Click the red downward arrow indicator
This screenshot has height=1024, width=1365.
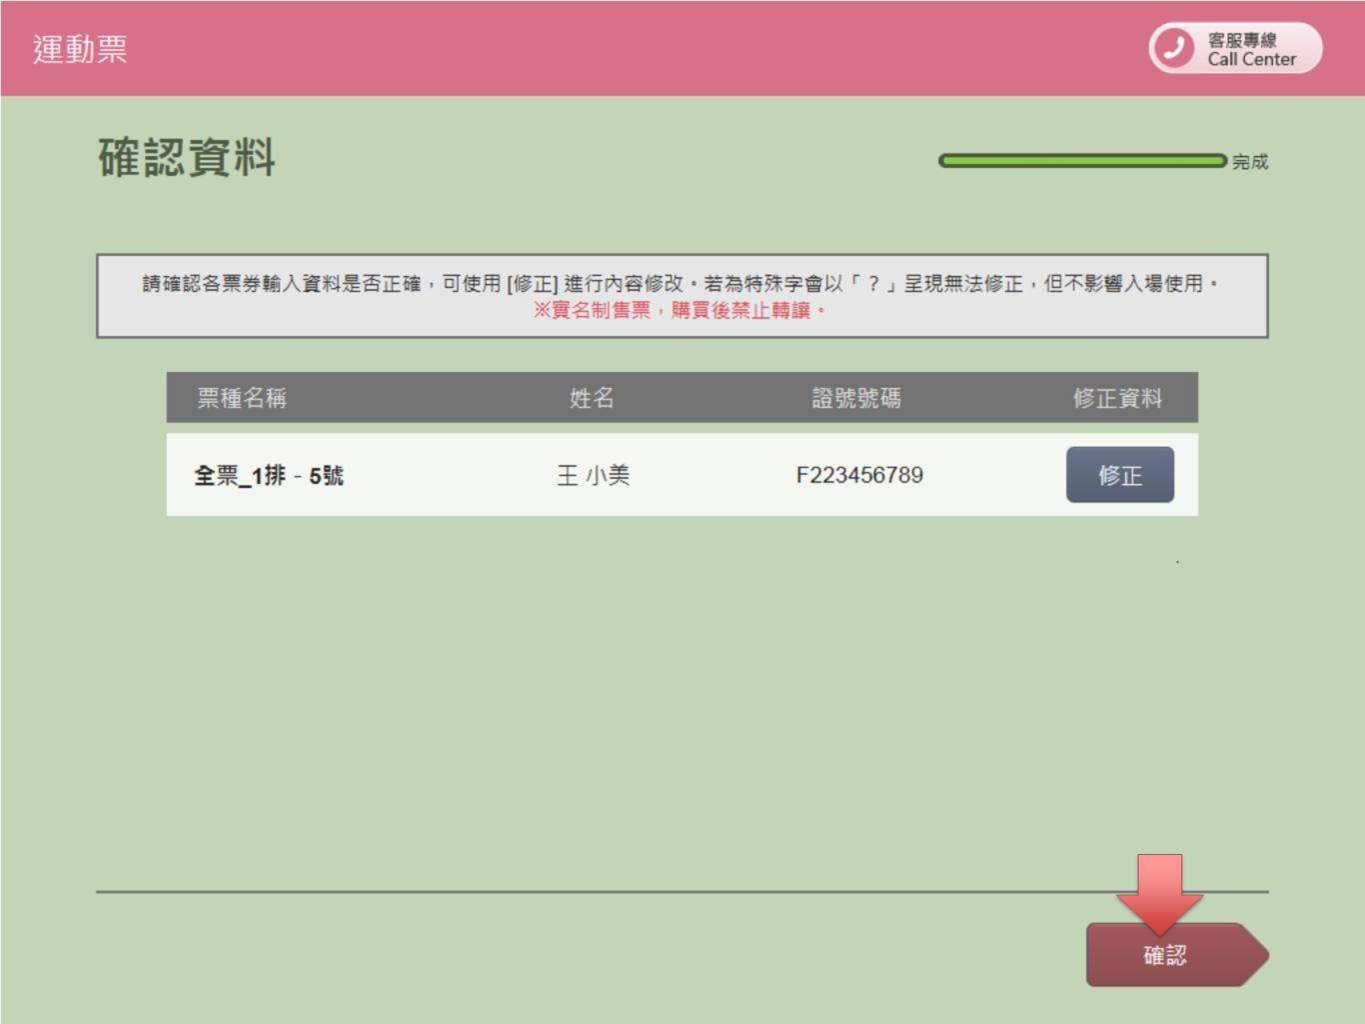point(1160,891)
